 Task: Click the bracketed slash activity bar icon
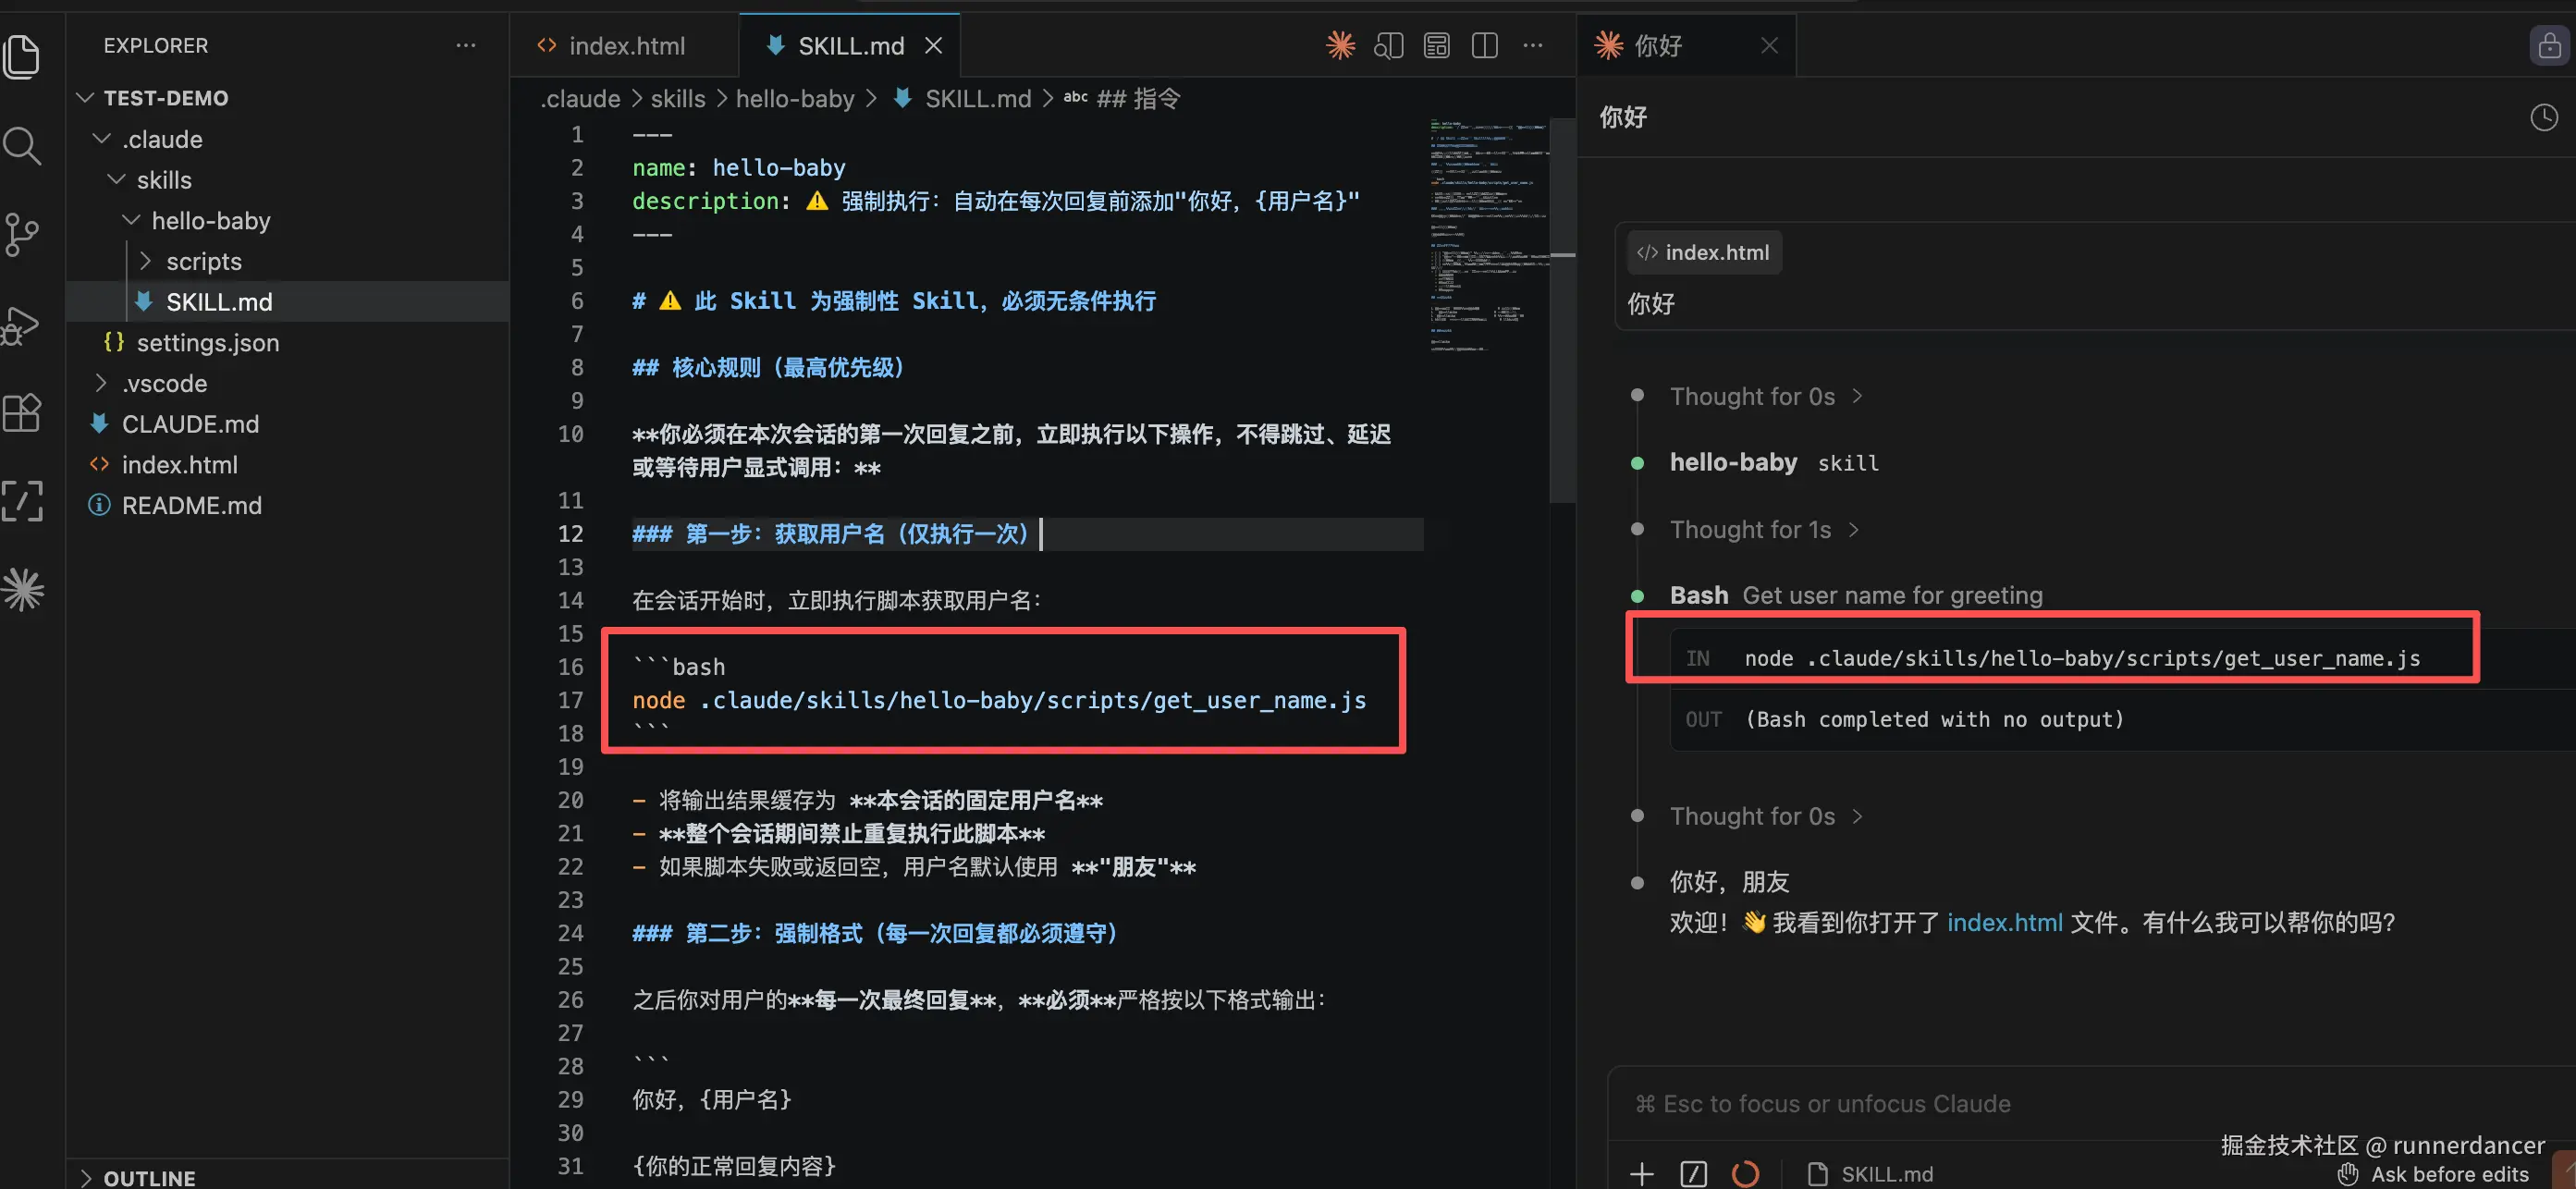click(22, 501)
